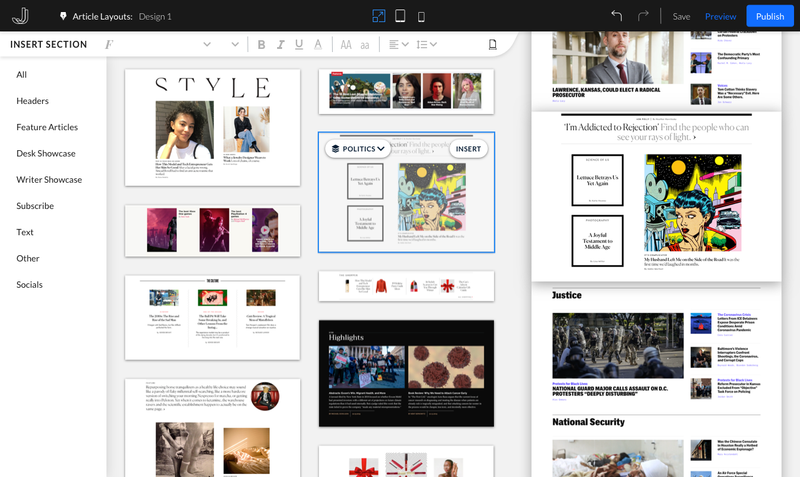
Task: Open 'A Joyful Testament to Middle Age' preview card
Action: coord(597,241)
